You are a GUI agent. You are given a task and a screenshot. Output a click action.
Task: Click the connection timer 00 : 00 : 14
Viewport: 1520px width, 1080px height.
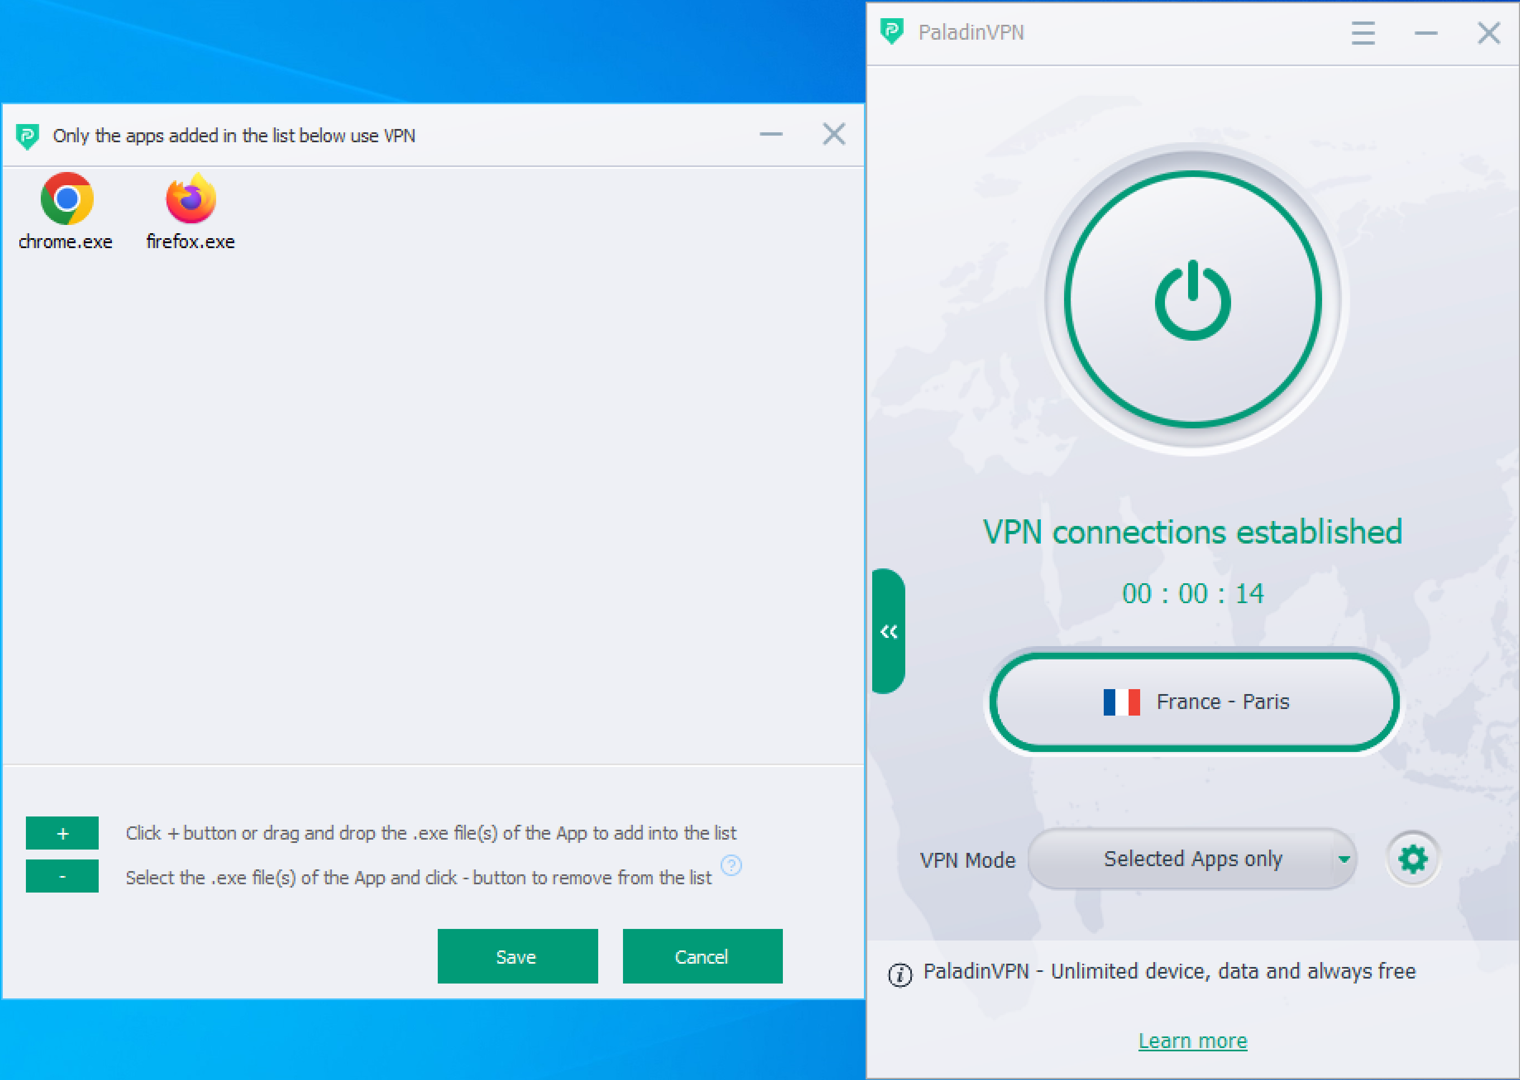coord(1193,594)
